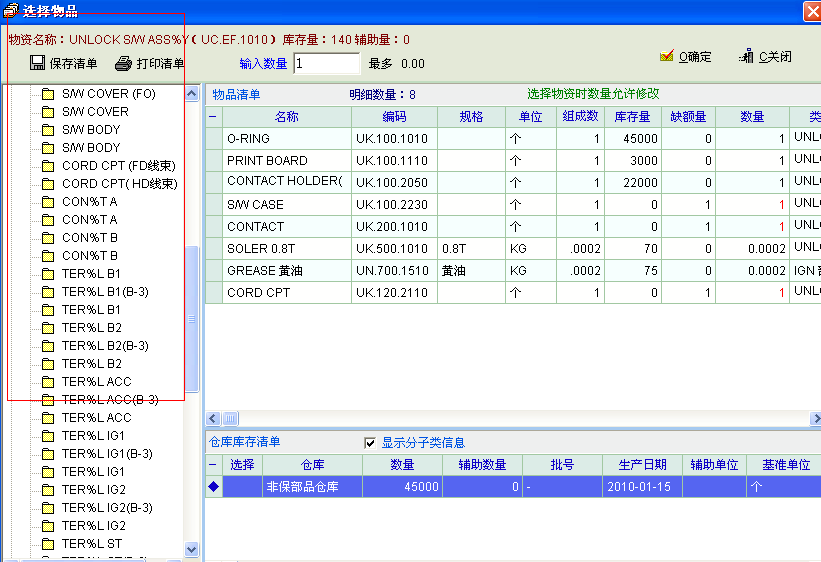The width and height of the screenshot is (821, 562).
Task: Click the 编码 column header
Action: pyautogui.click(x=394, y=117)
